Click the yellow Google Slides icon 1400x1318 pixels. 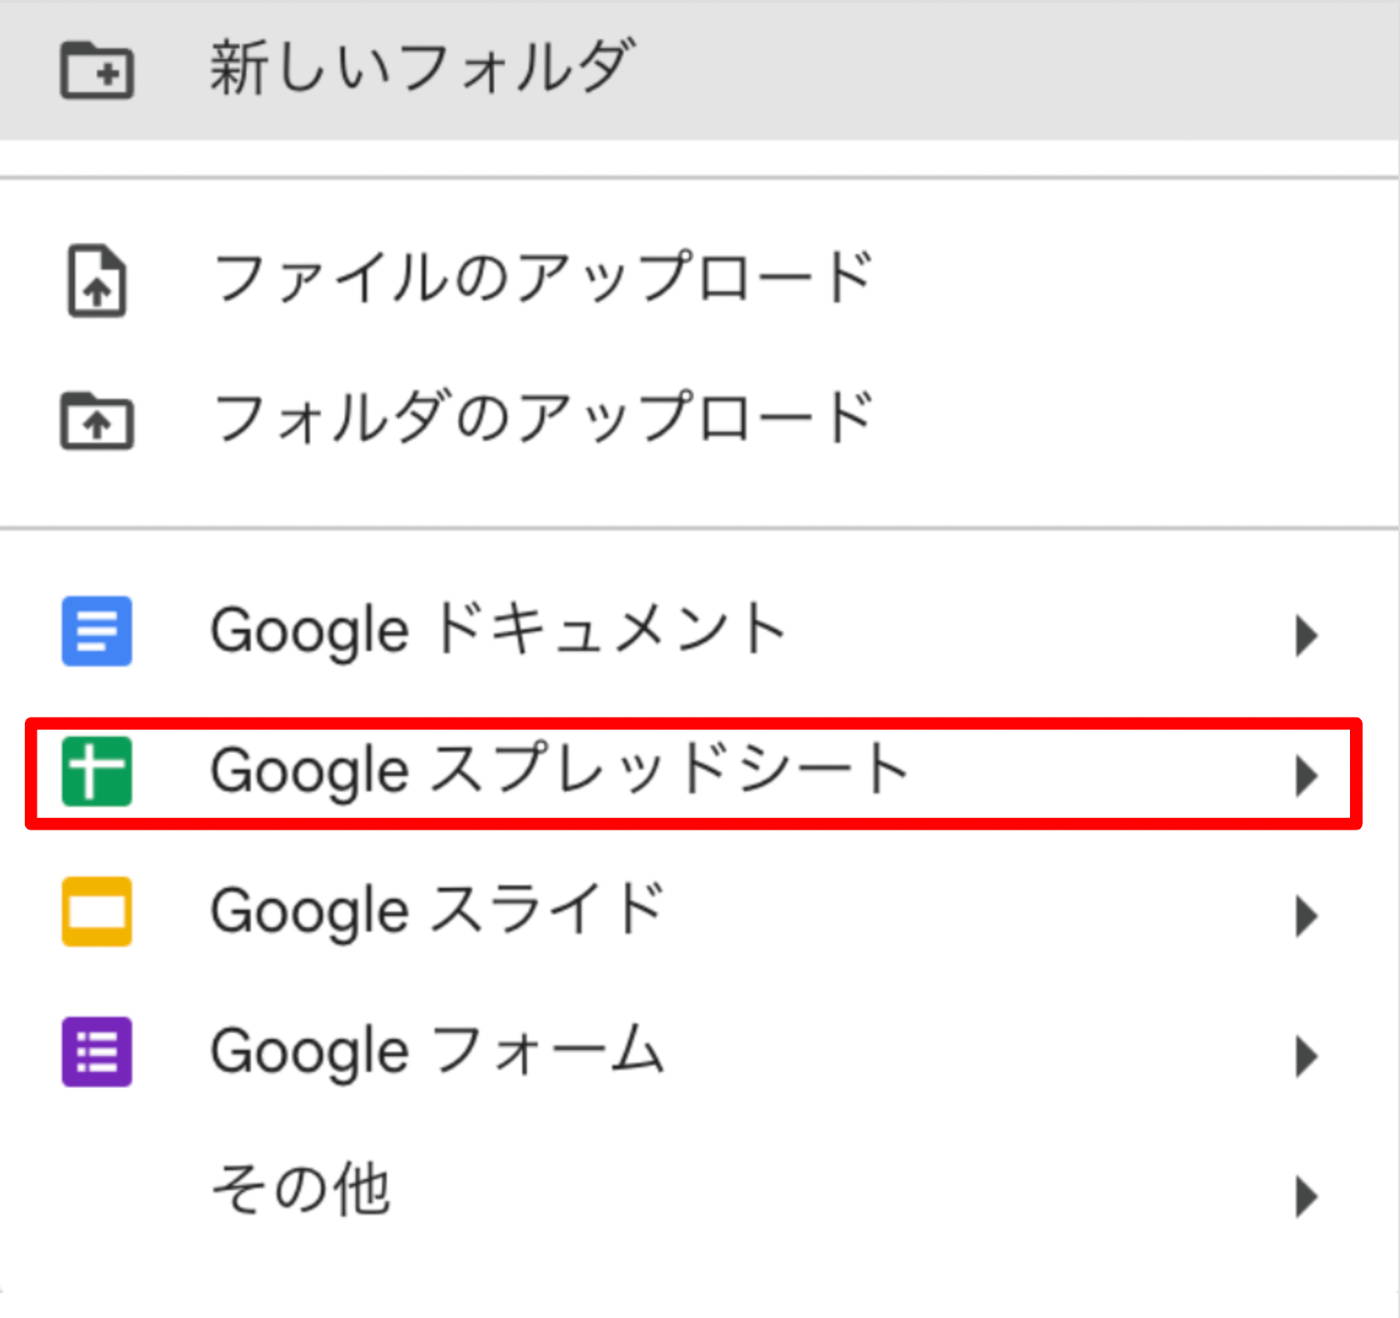[97, 911]
